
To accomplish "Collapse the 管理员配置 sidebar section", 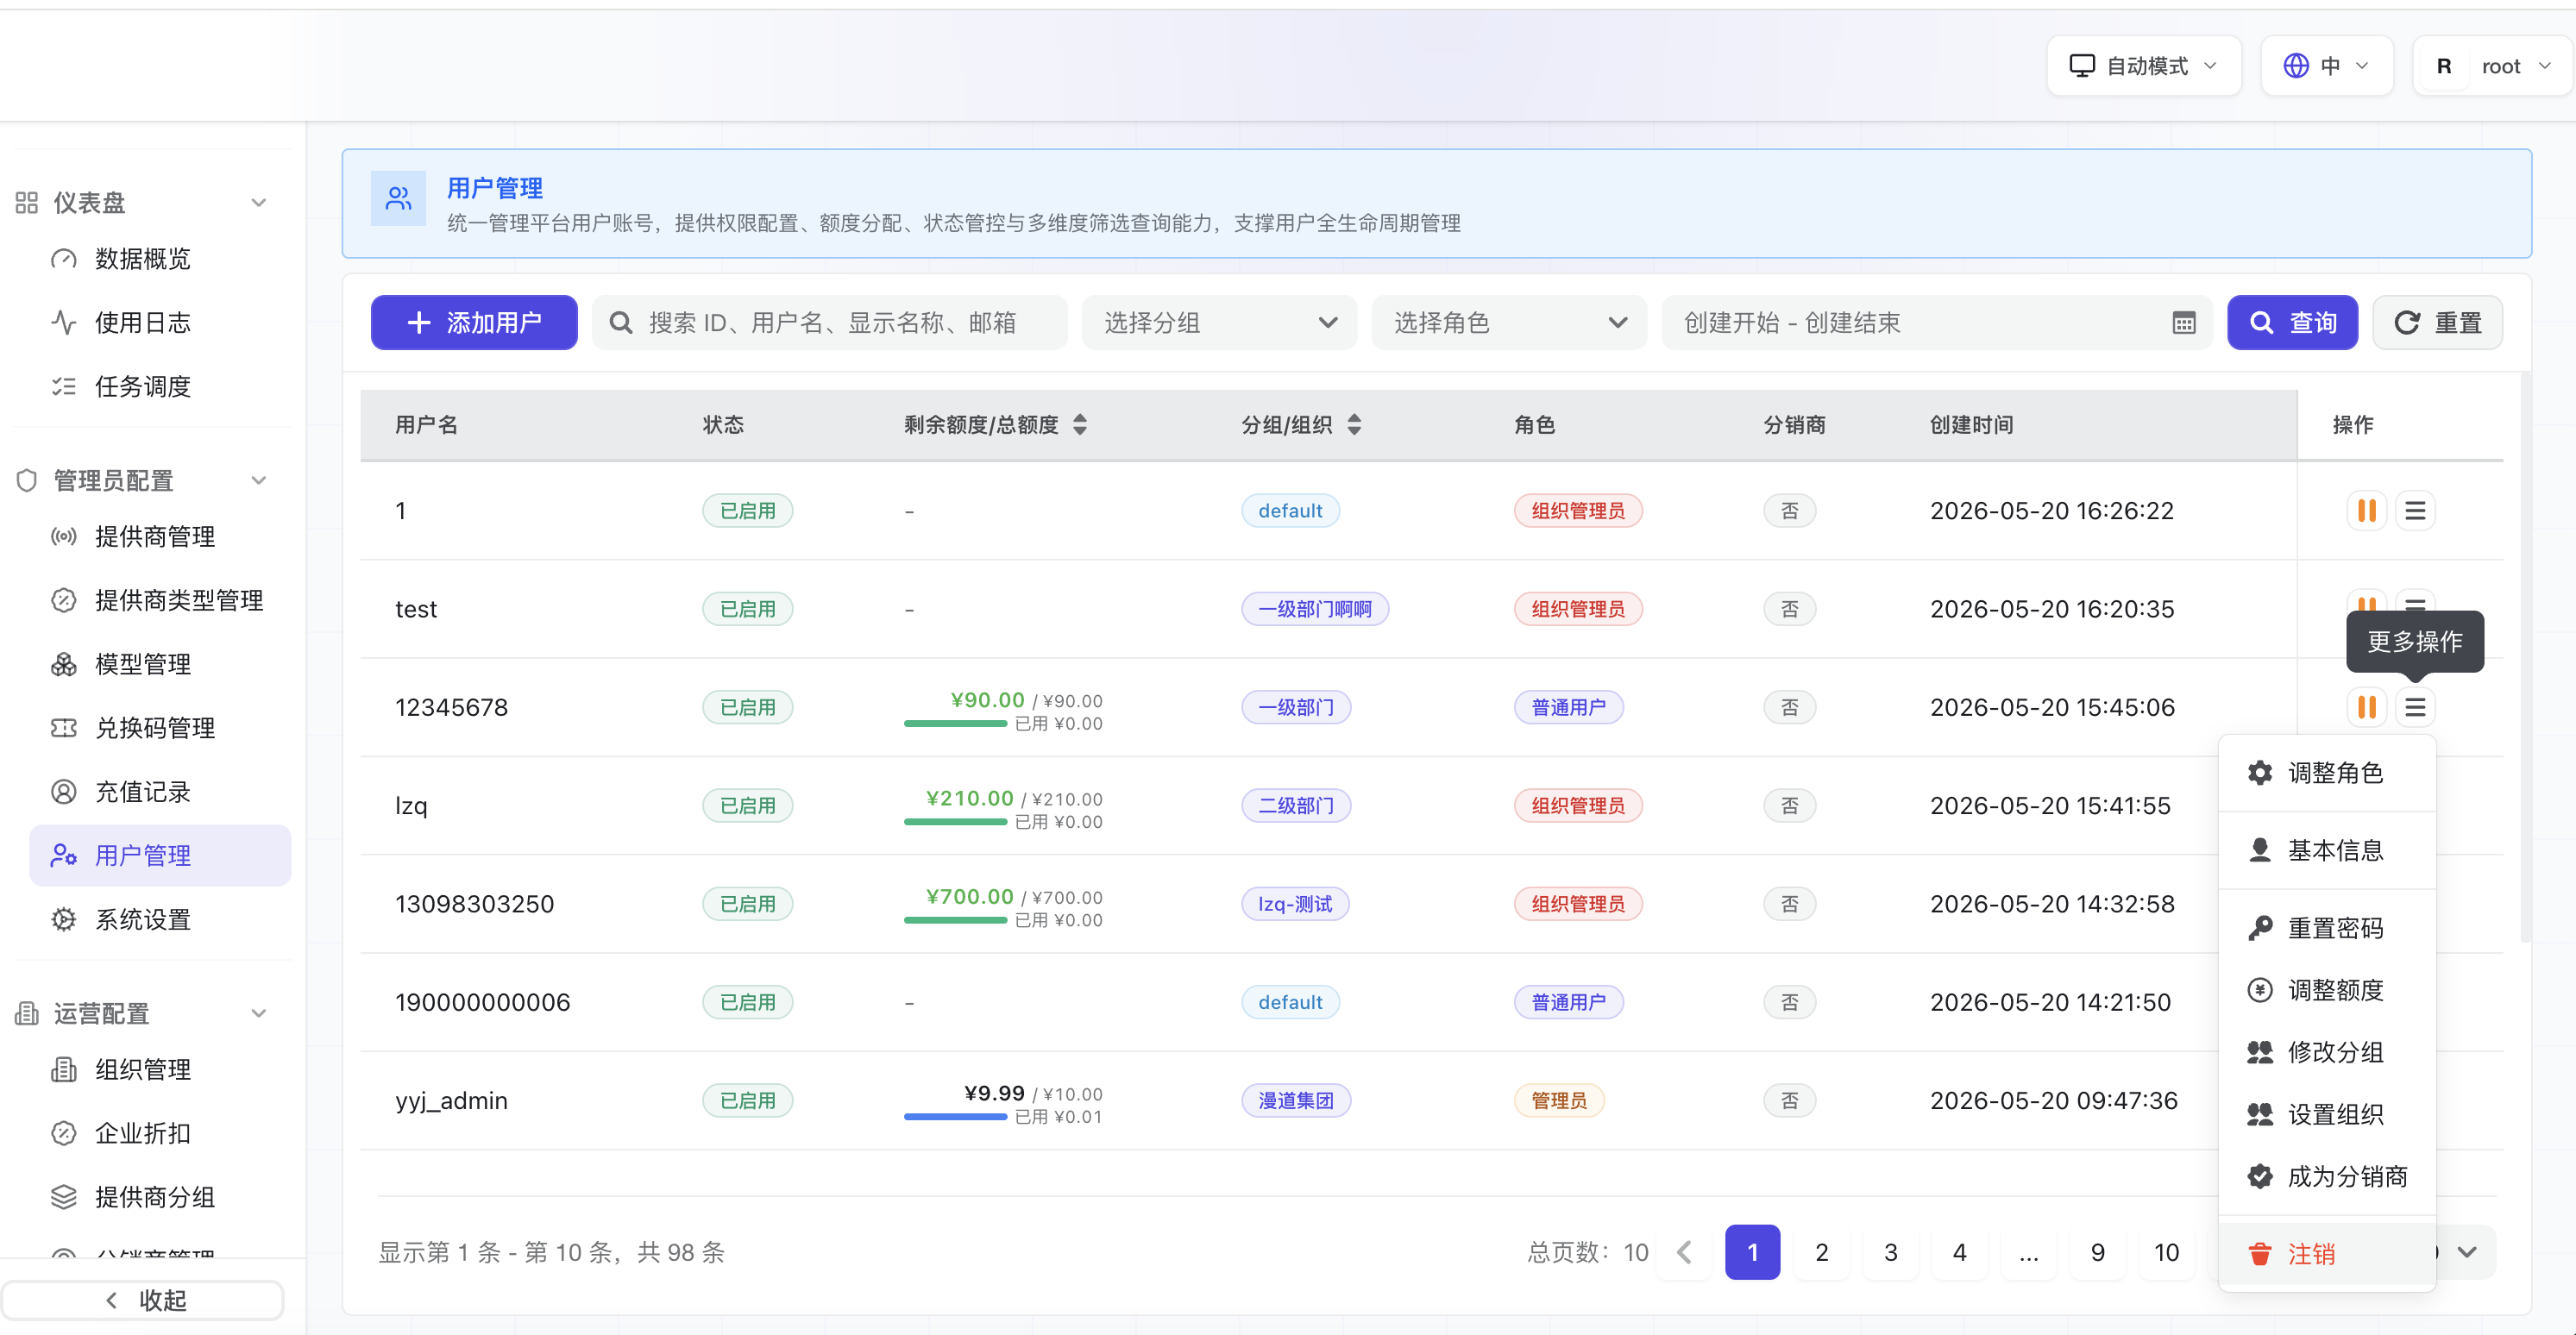I will tap(259, 480).
